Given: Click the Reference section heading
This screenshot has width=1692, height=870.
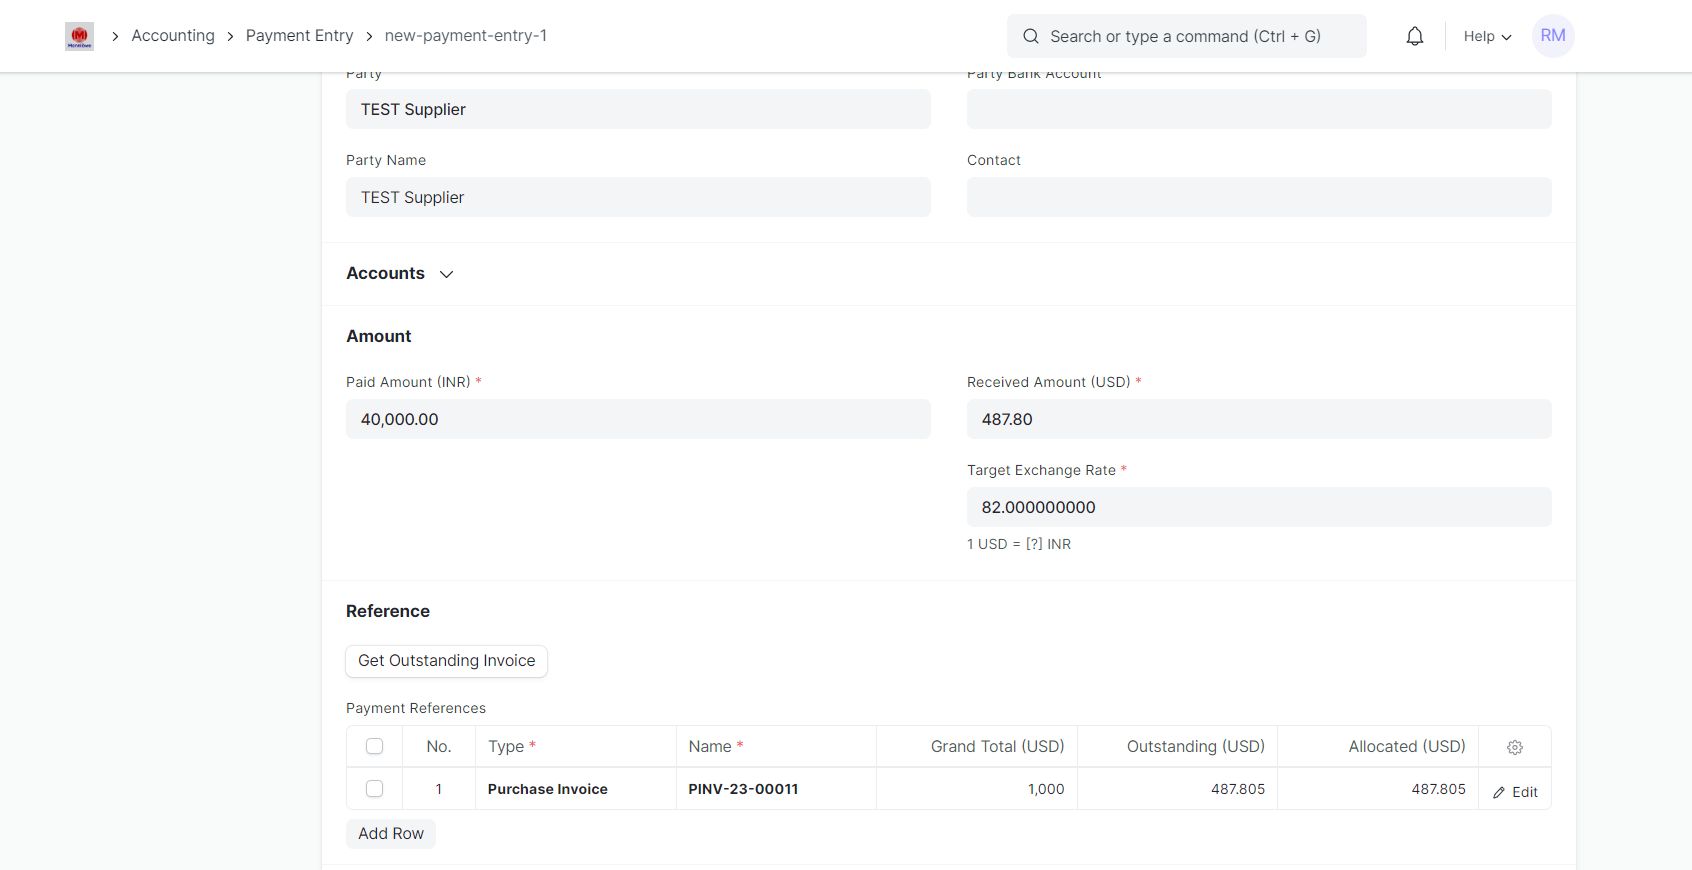Looking at the screenshot, I should click(x=388, y=611).
